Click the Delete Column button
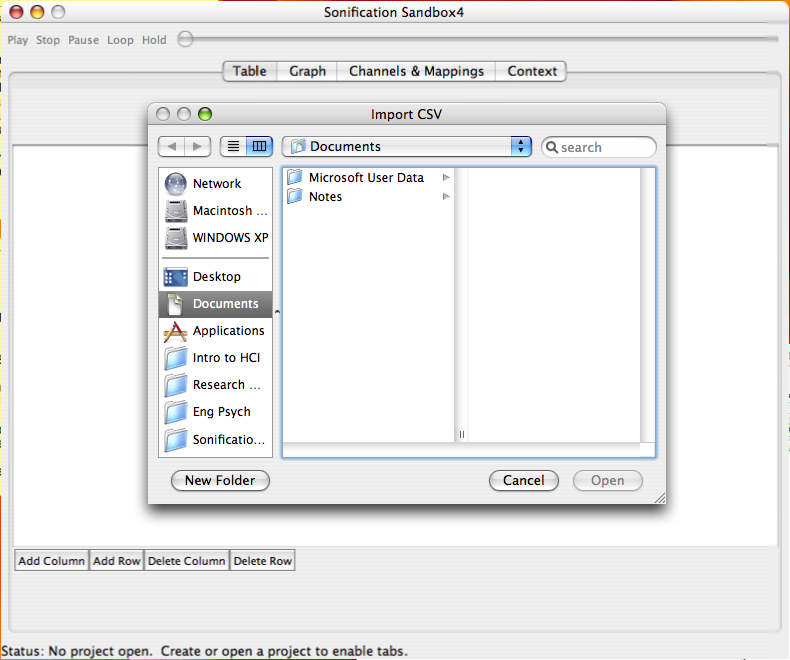Viewport: 790px width, 660px height. (186, 561)
